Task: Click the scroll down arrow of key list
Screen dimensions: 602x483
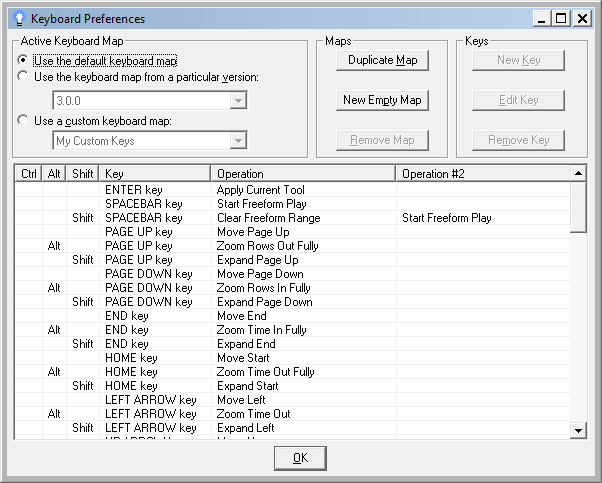Action: [578, 430]
